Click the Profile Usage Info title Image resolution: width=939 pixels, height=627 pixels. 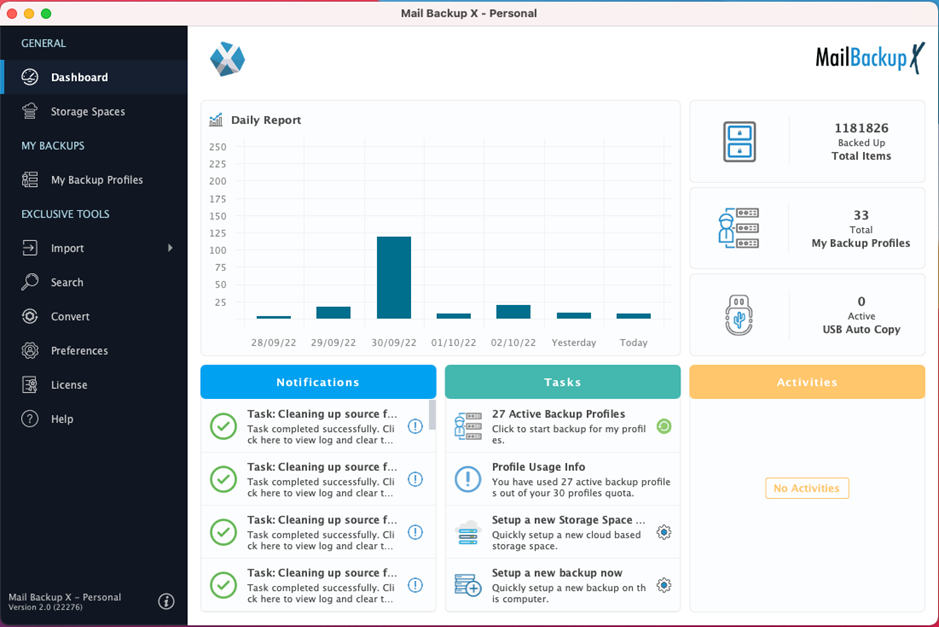pos(538,467)
